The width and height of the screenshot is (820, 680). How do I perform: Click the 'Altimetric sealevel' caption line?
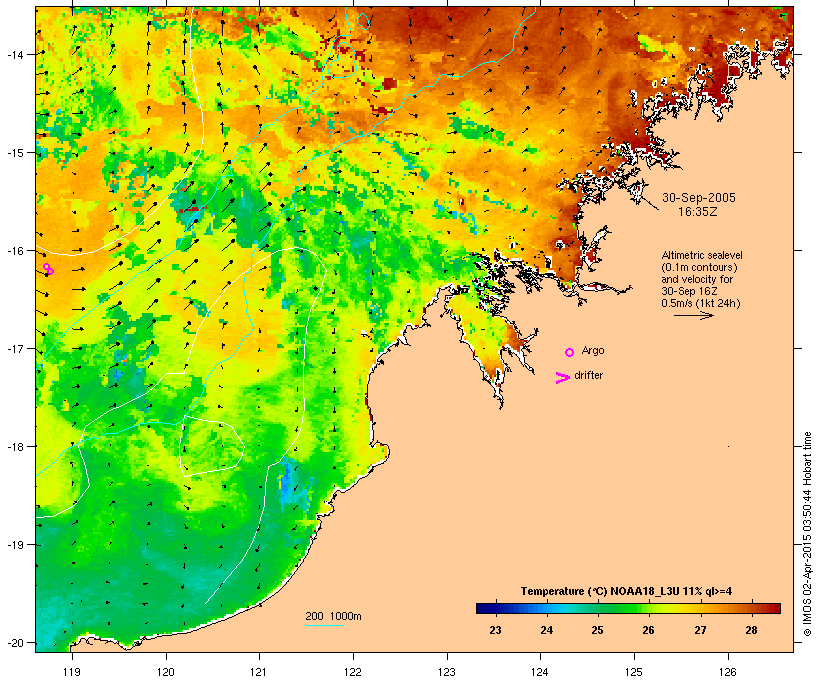tap(702, 255)
